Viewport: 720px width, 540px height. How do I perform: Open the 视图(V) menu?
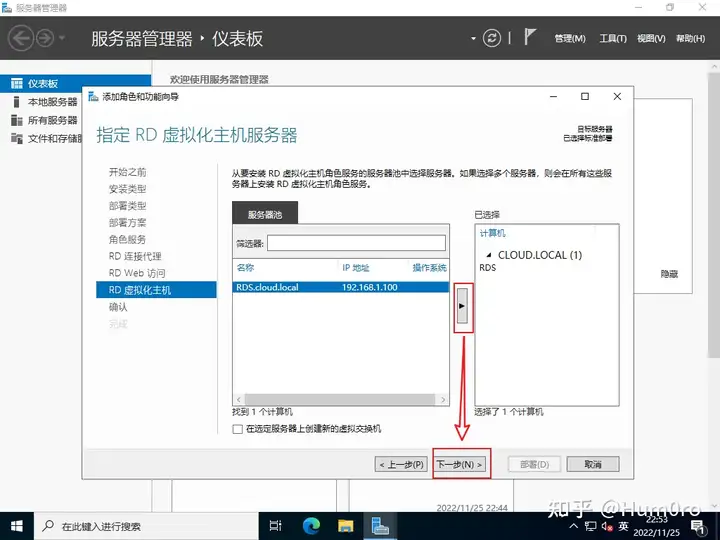coord(651,39)
